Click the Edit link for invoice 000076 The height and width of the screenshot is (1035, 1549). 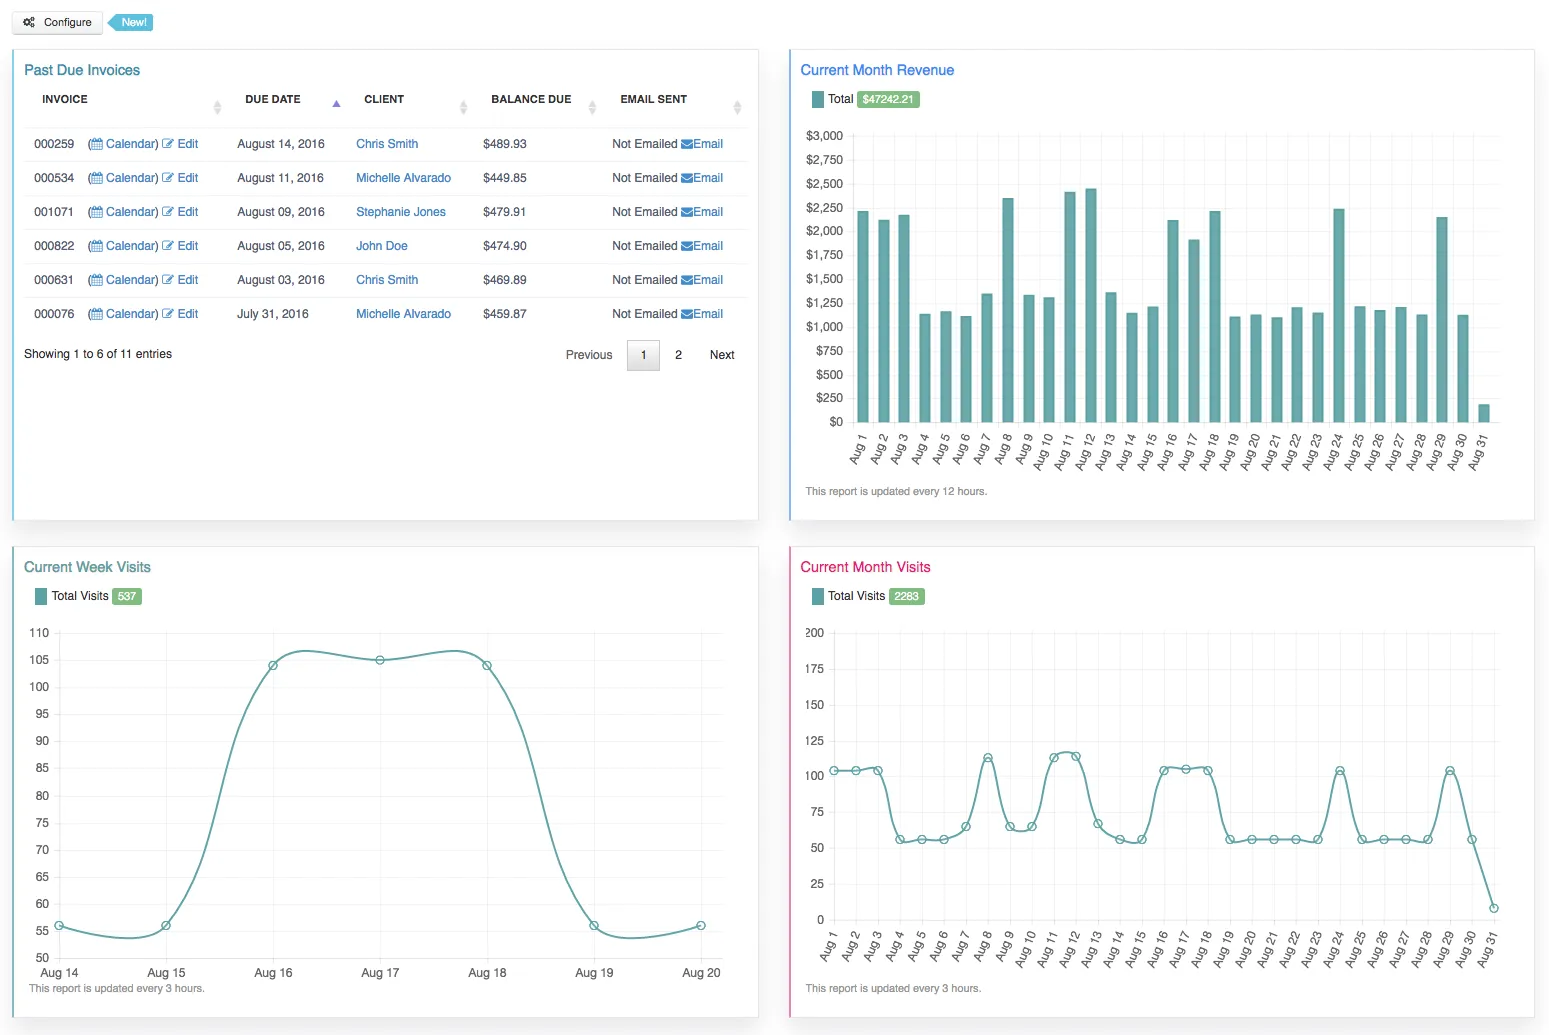click(188, 314)
